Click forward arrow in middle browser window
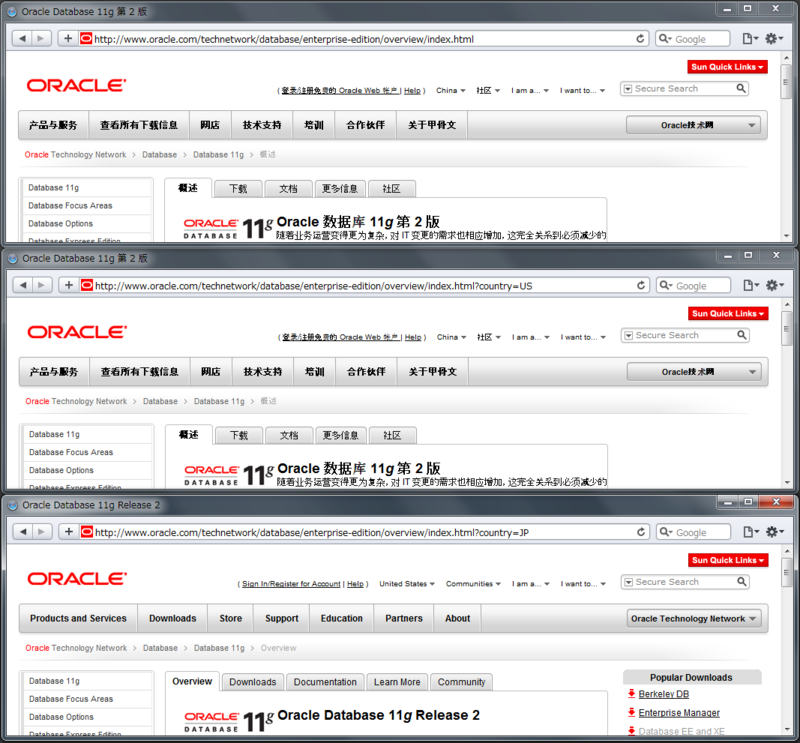Viewport: 800px width, 743px height. point(41,285)
